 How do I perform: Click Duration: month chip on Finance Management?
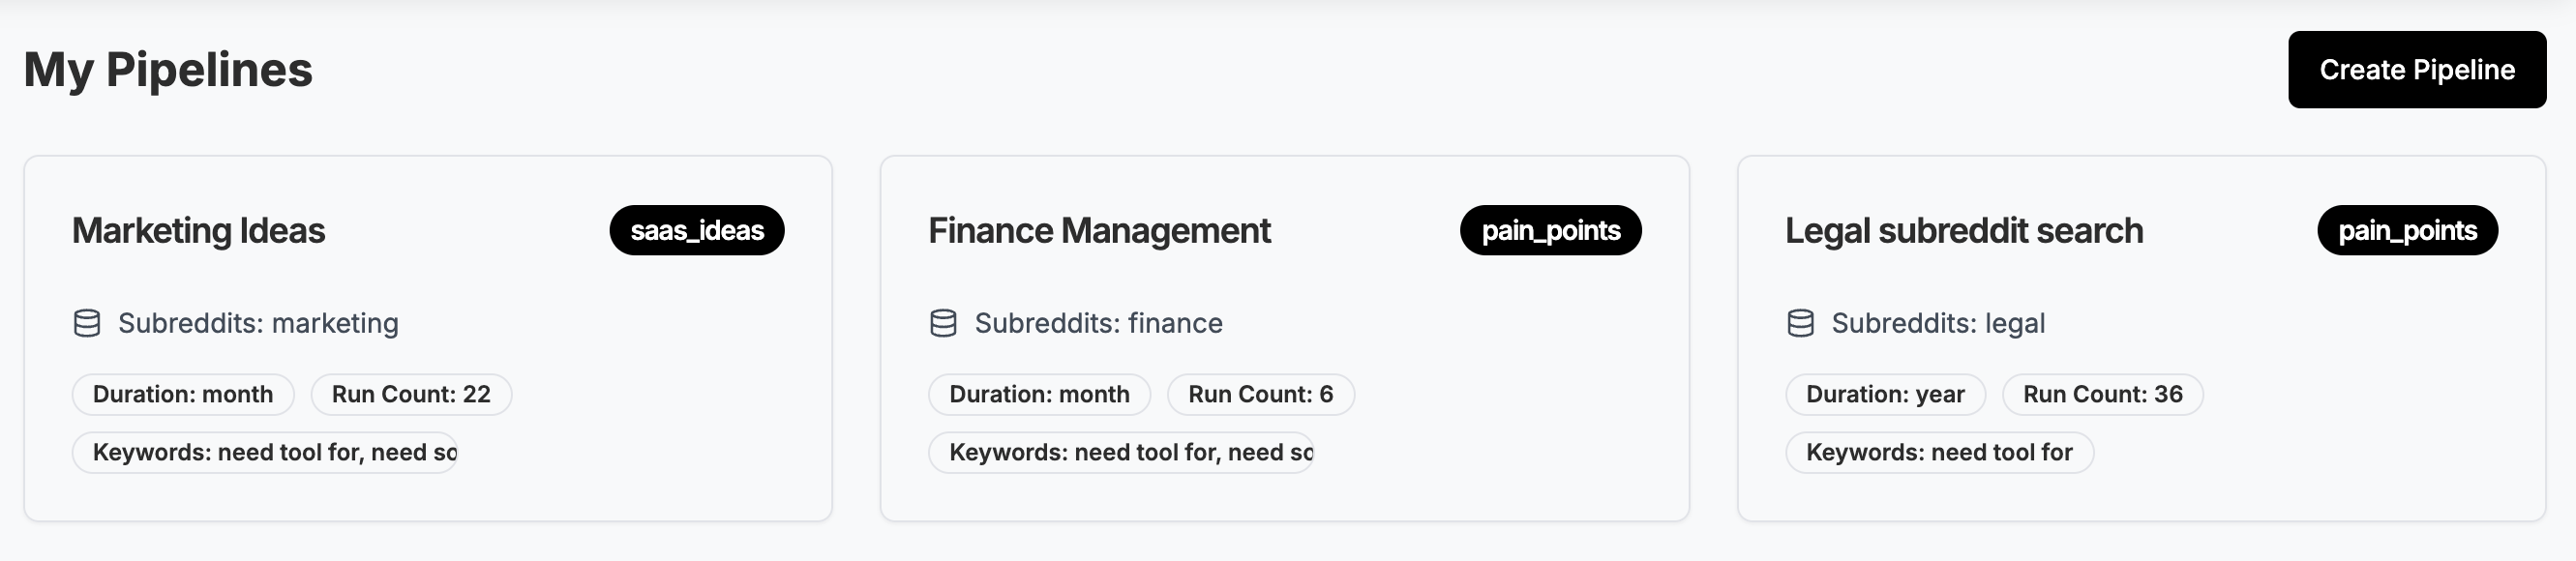pyautogui.click(x=1039, y=394)
